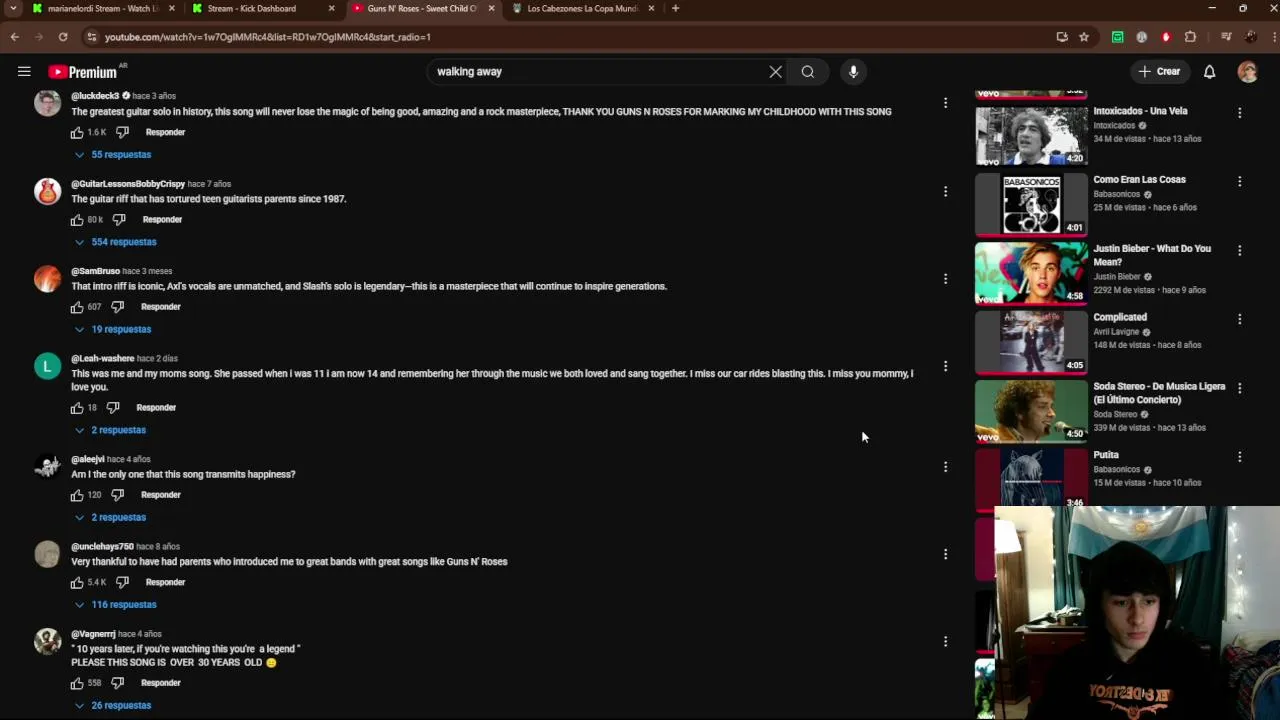Like the @aleejvl comment
Screen dimensions: 1280x720
(x=77, y=495)
